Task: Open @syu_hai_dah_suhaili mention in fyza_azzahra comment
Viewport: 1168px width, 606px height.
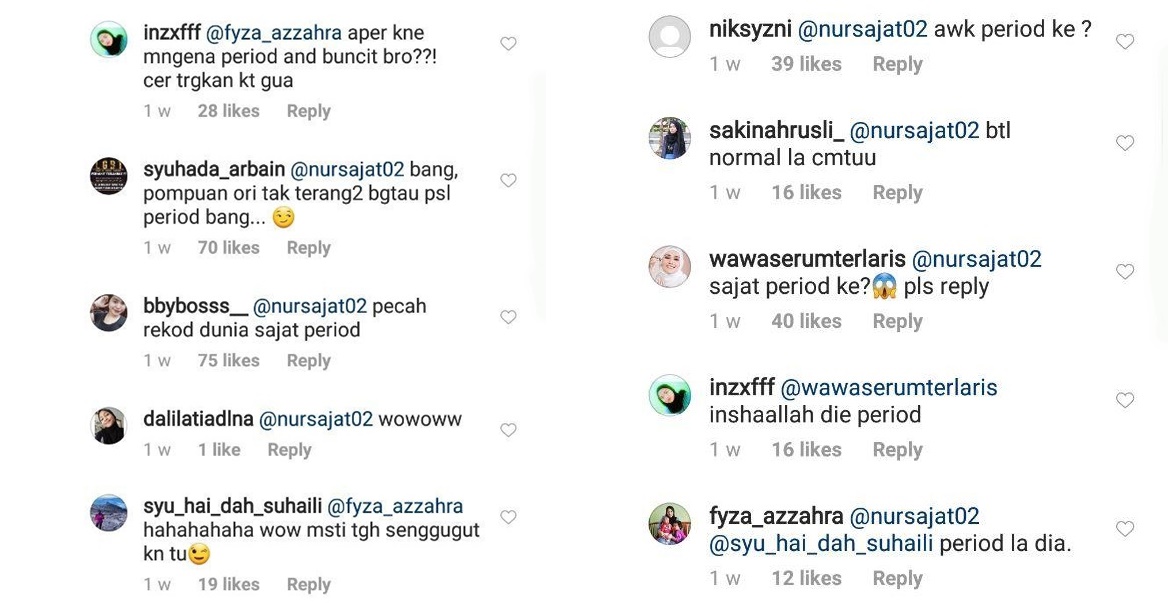Action: [821, 544]
